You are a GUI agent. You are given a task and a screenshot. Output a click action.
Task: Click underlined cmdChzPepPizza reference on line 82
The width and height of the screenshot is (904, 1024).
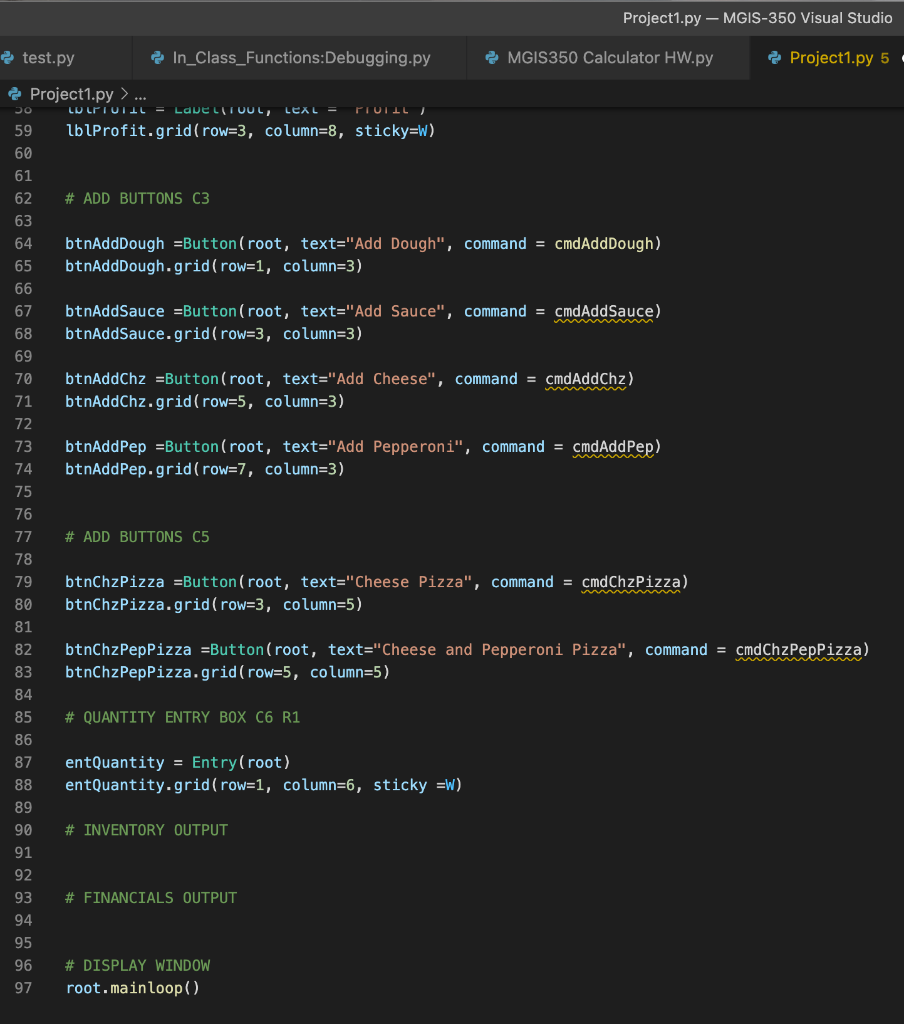point(798,649)
